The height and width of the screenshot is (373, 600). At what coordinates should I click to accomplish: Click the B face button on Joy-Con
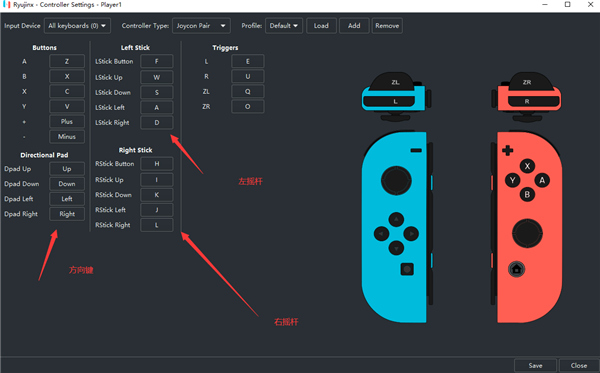527,194
